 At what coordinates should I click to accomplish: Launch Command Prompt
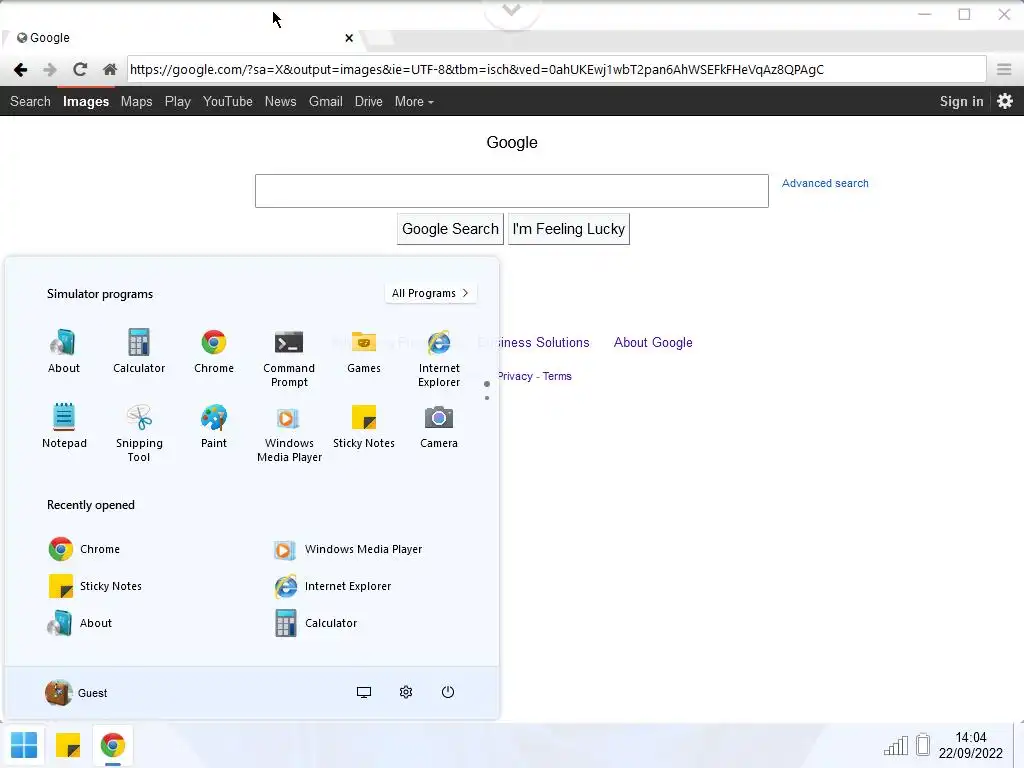[289, 358]
